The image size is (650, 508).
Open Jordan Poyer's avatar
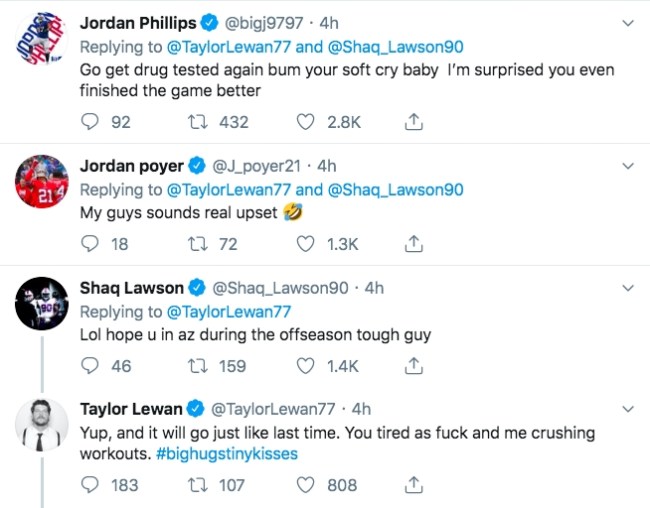coord(41,185)
